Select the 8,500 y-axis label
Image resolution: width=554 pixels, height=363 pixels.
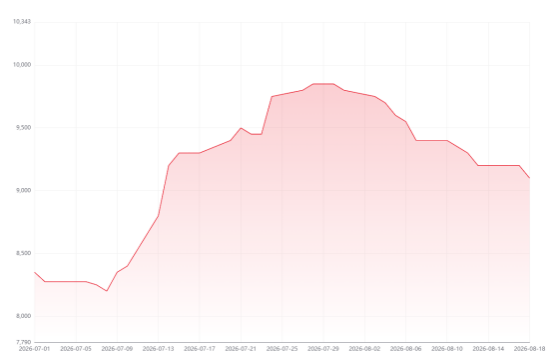tap(23, 253)
